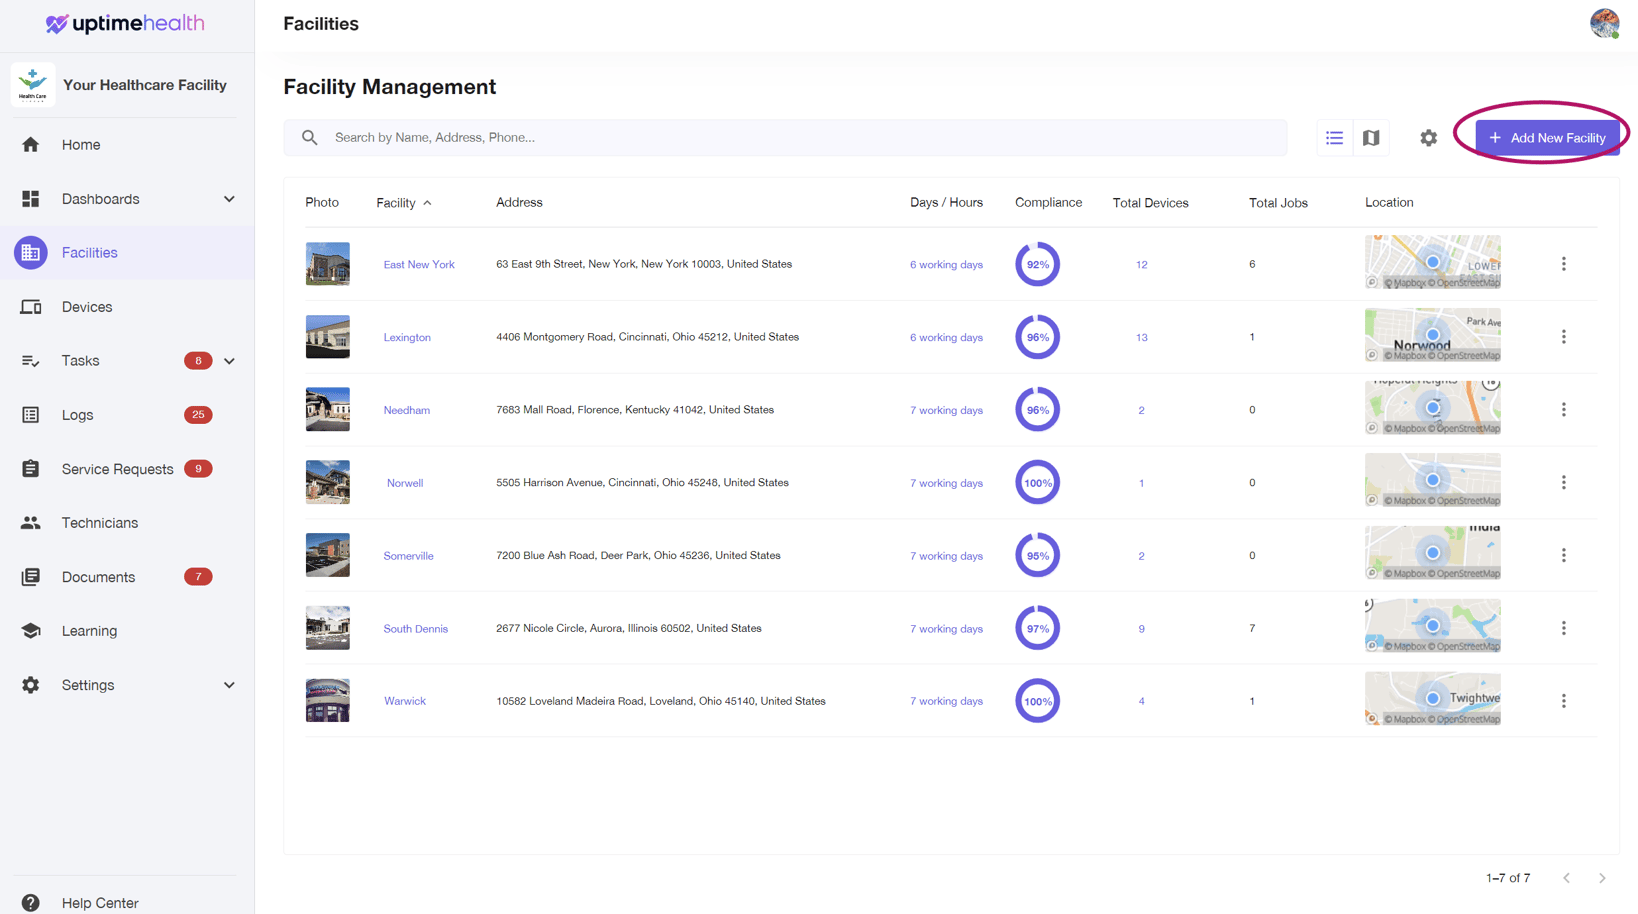Click the uptimehealth logo
The image size is (1638, 914).
pyautogui.click(x=125, y=23)
